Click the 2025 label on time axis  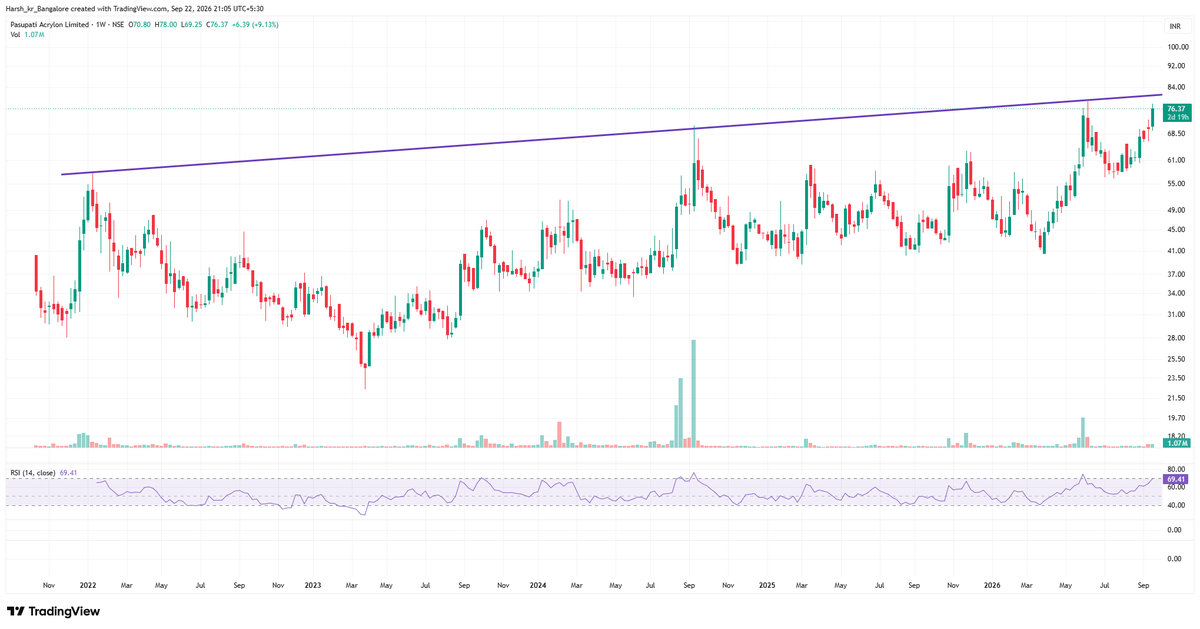tap(767, 583)
